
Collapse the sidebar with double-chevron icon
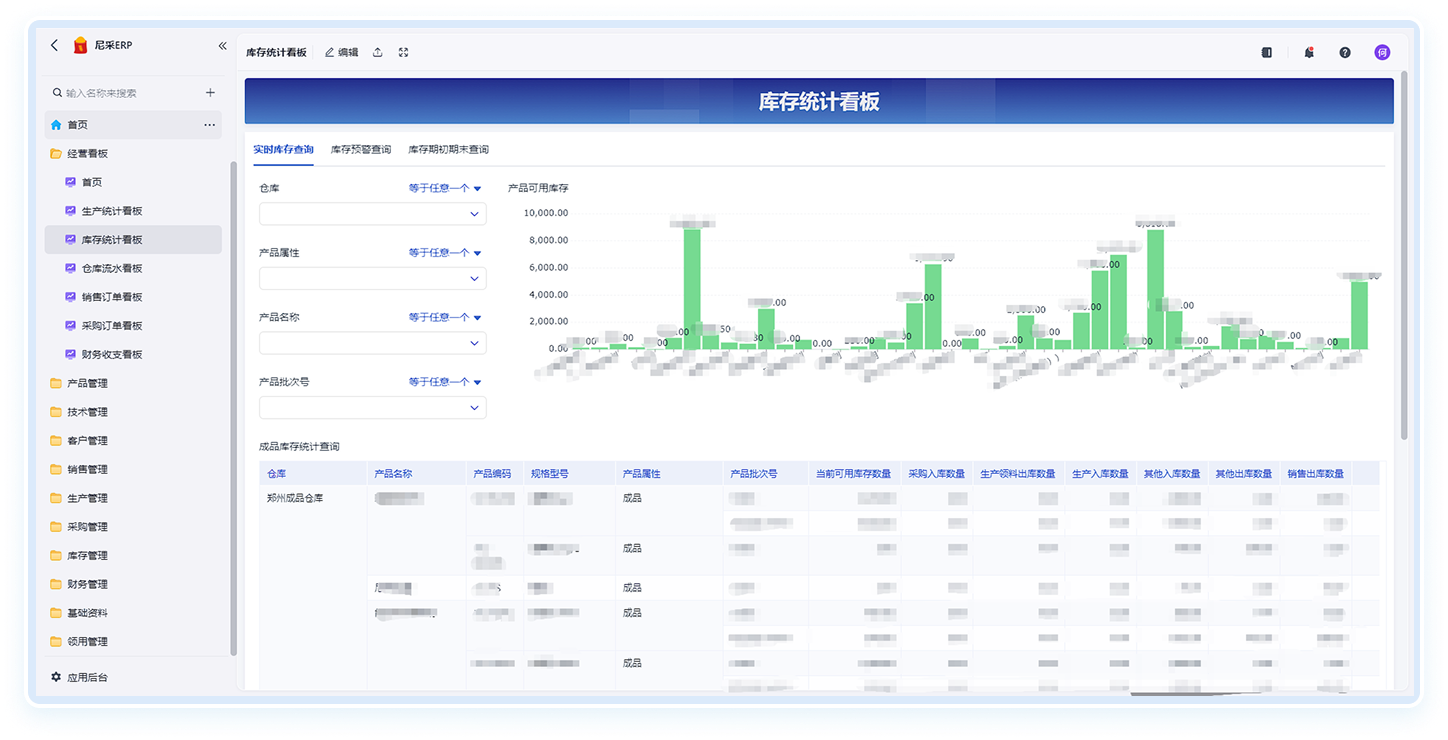tap(222, 46)
